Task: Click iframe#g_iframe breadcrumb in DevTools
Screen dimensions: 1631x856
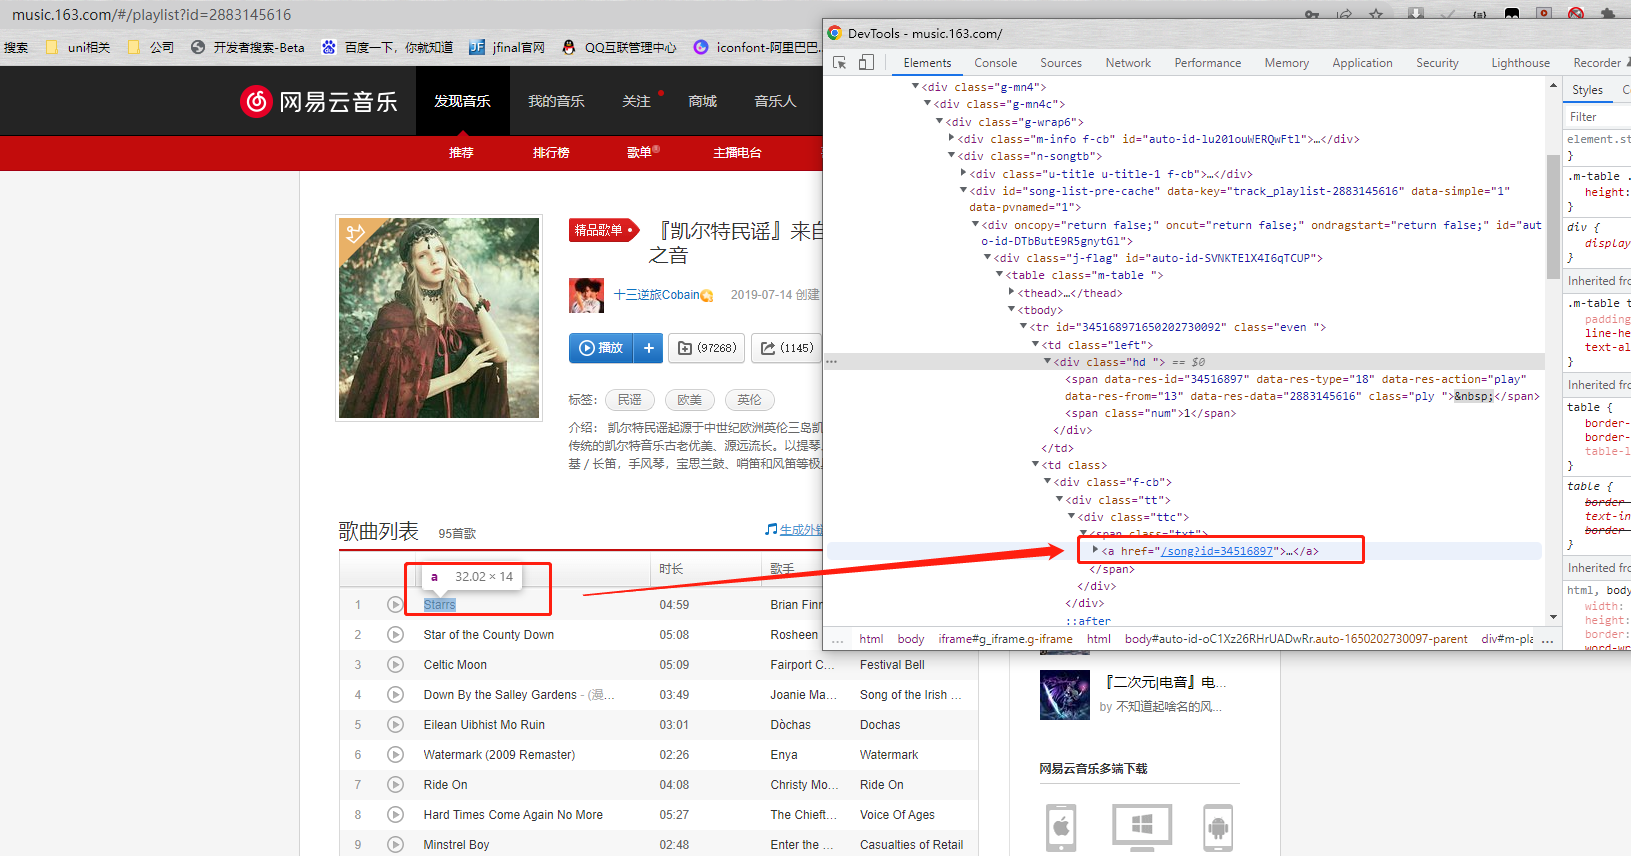Action: pyautogui.click(x=1005, y=639)
